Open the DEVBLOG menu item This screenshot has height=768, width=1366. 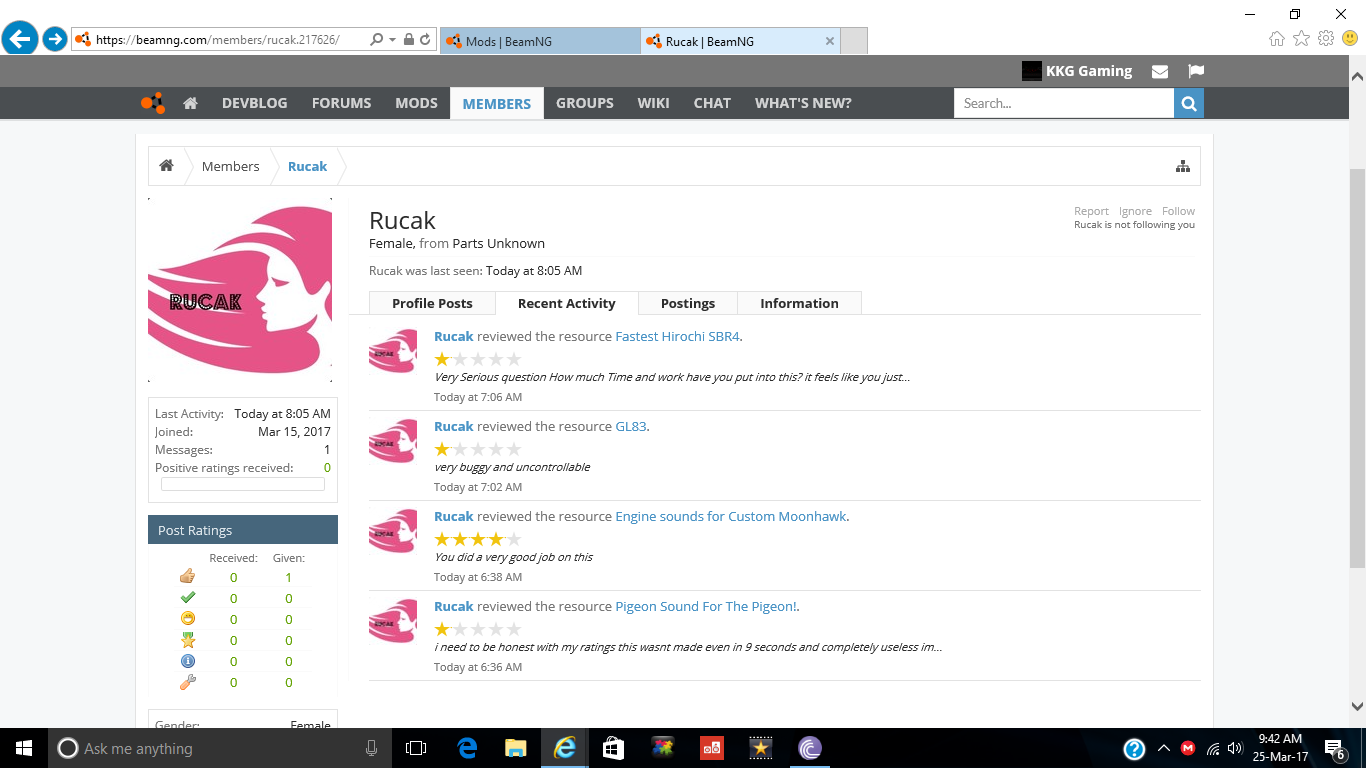click(254, 103)
